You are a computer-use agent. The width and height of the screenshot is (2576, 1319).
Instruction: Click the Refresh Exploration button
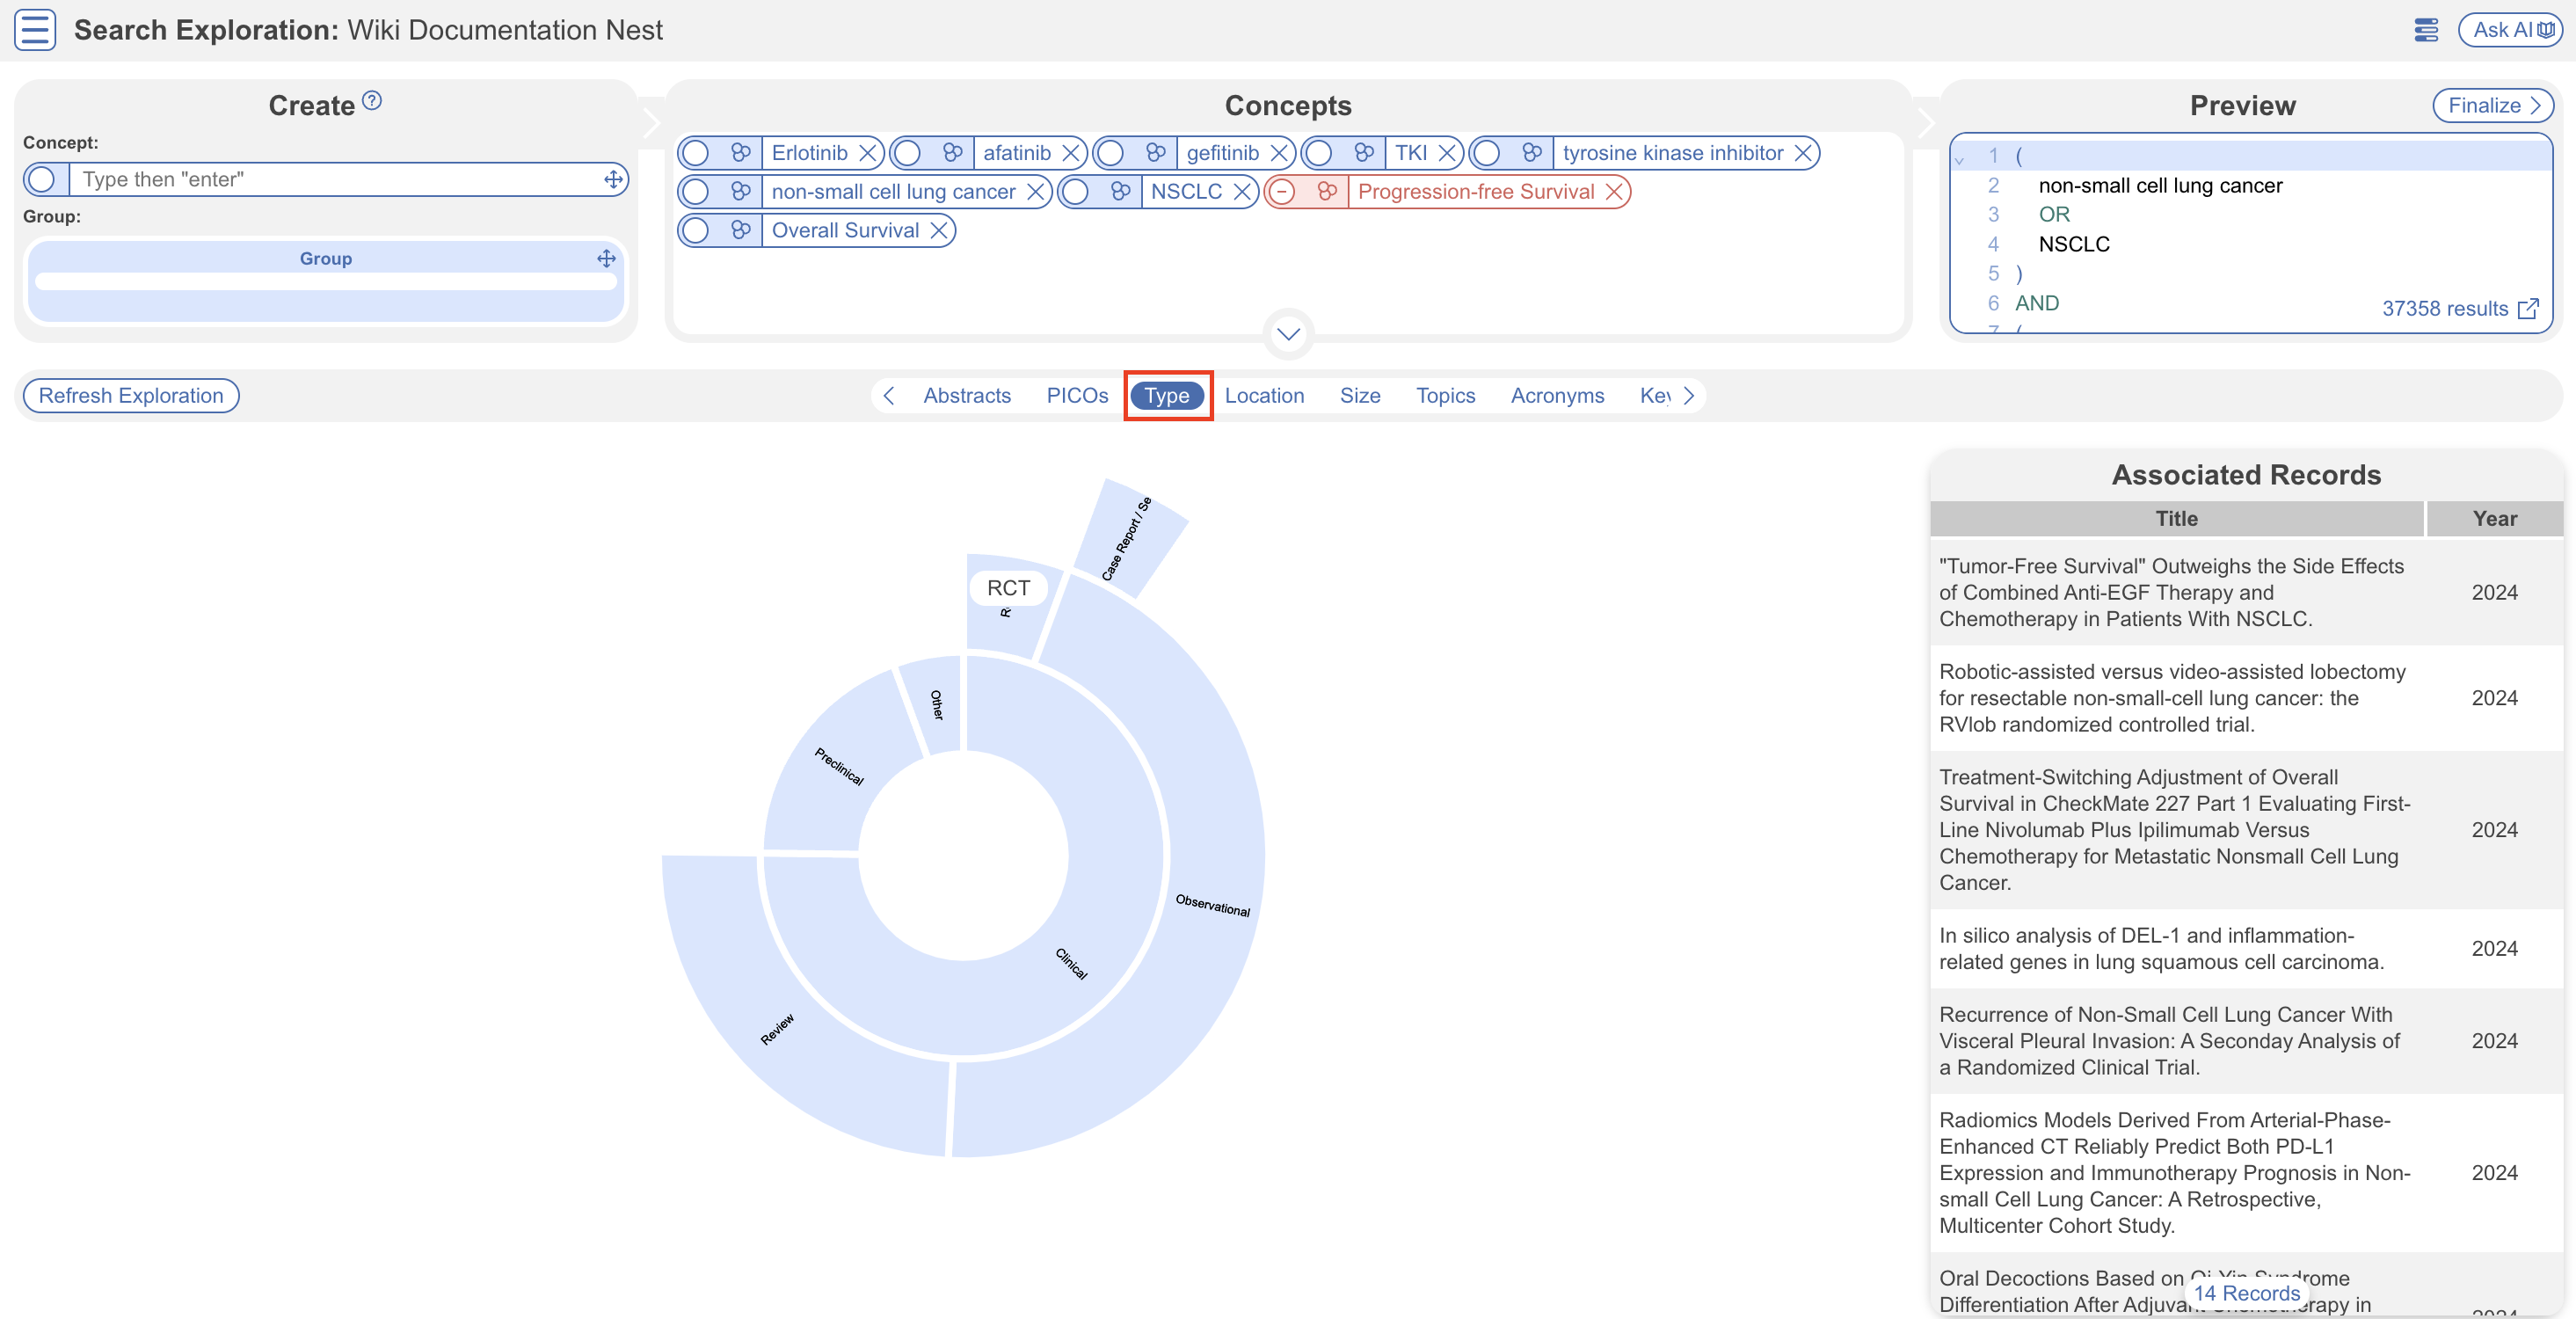[131, 396]
